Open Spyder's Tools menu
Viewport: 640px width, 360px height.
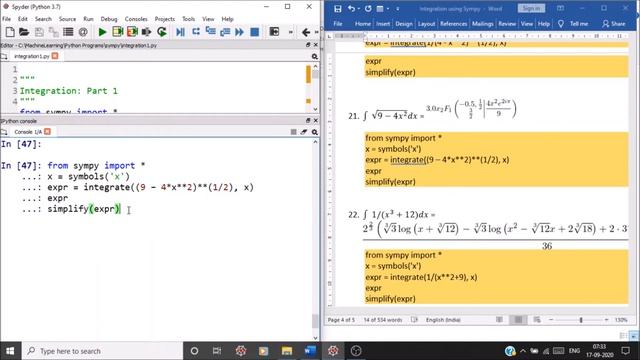click(x=189, y=19)
